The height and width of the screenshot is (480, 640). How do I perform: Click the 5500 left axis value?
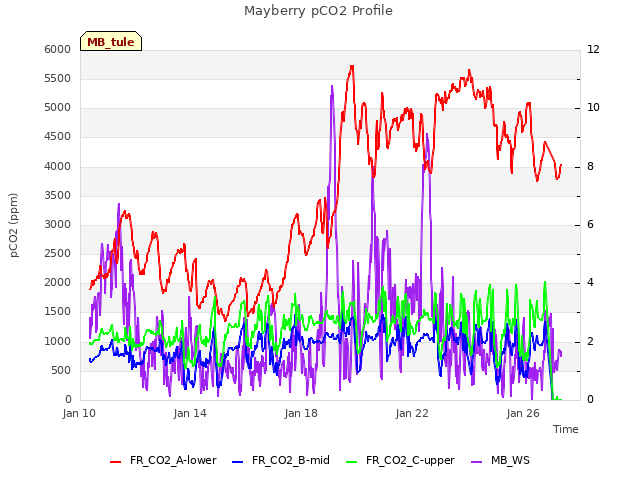(x=58, y=78)
